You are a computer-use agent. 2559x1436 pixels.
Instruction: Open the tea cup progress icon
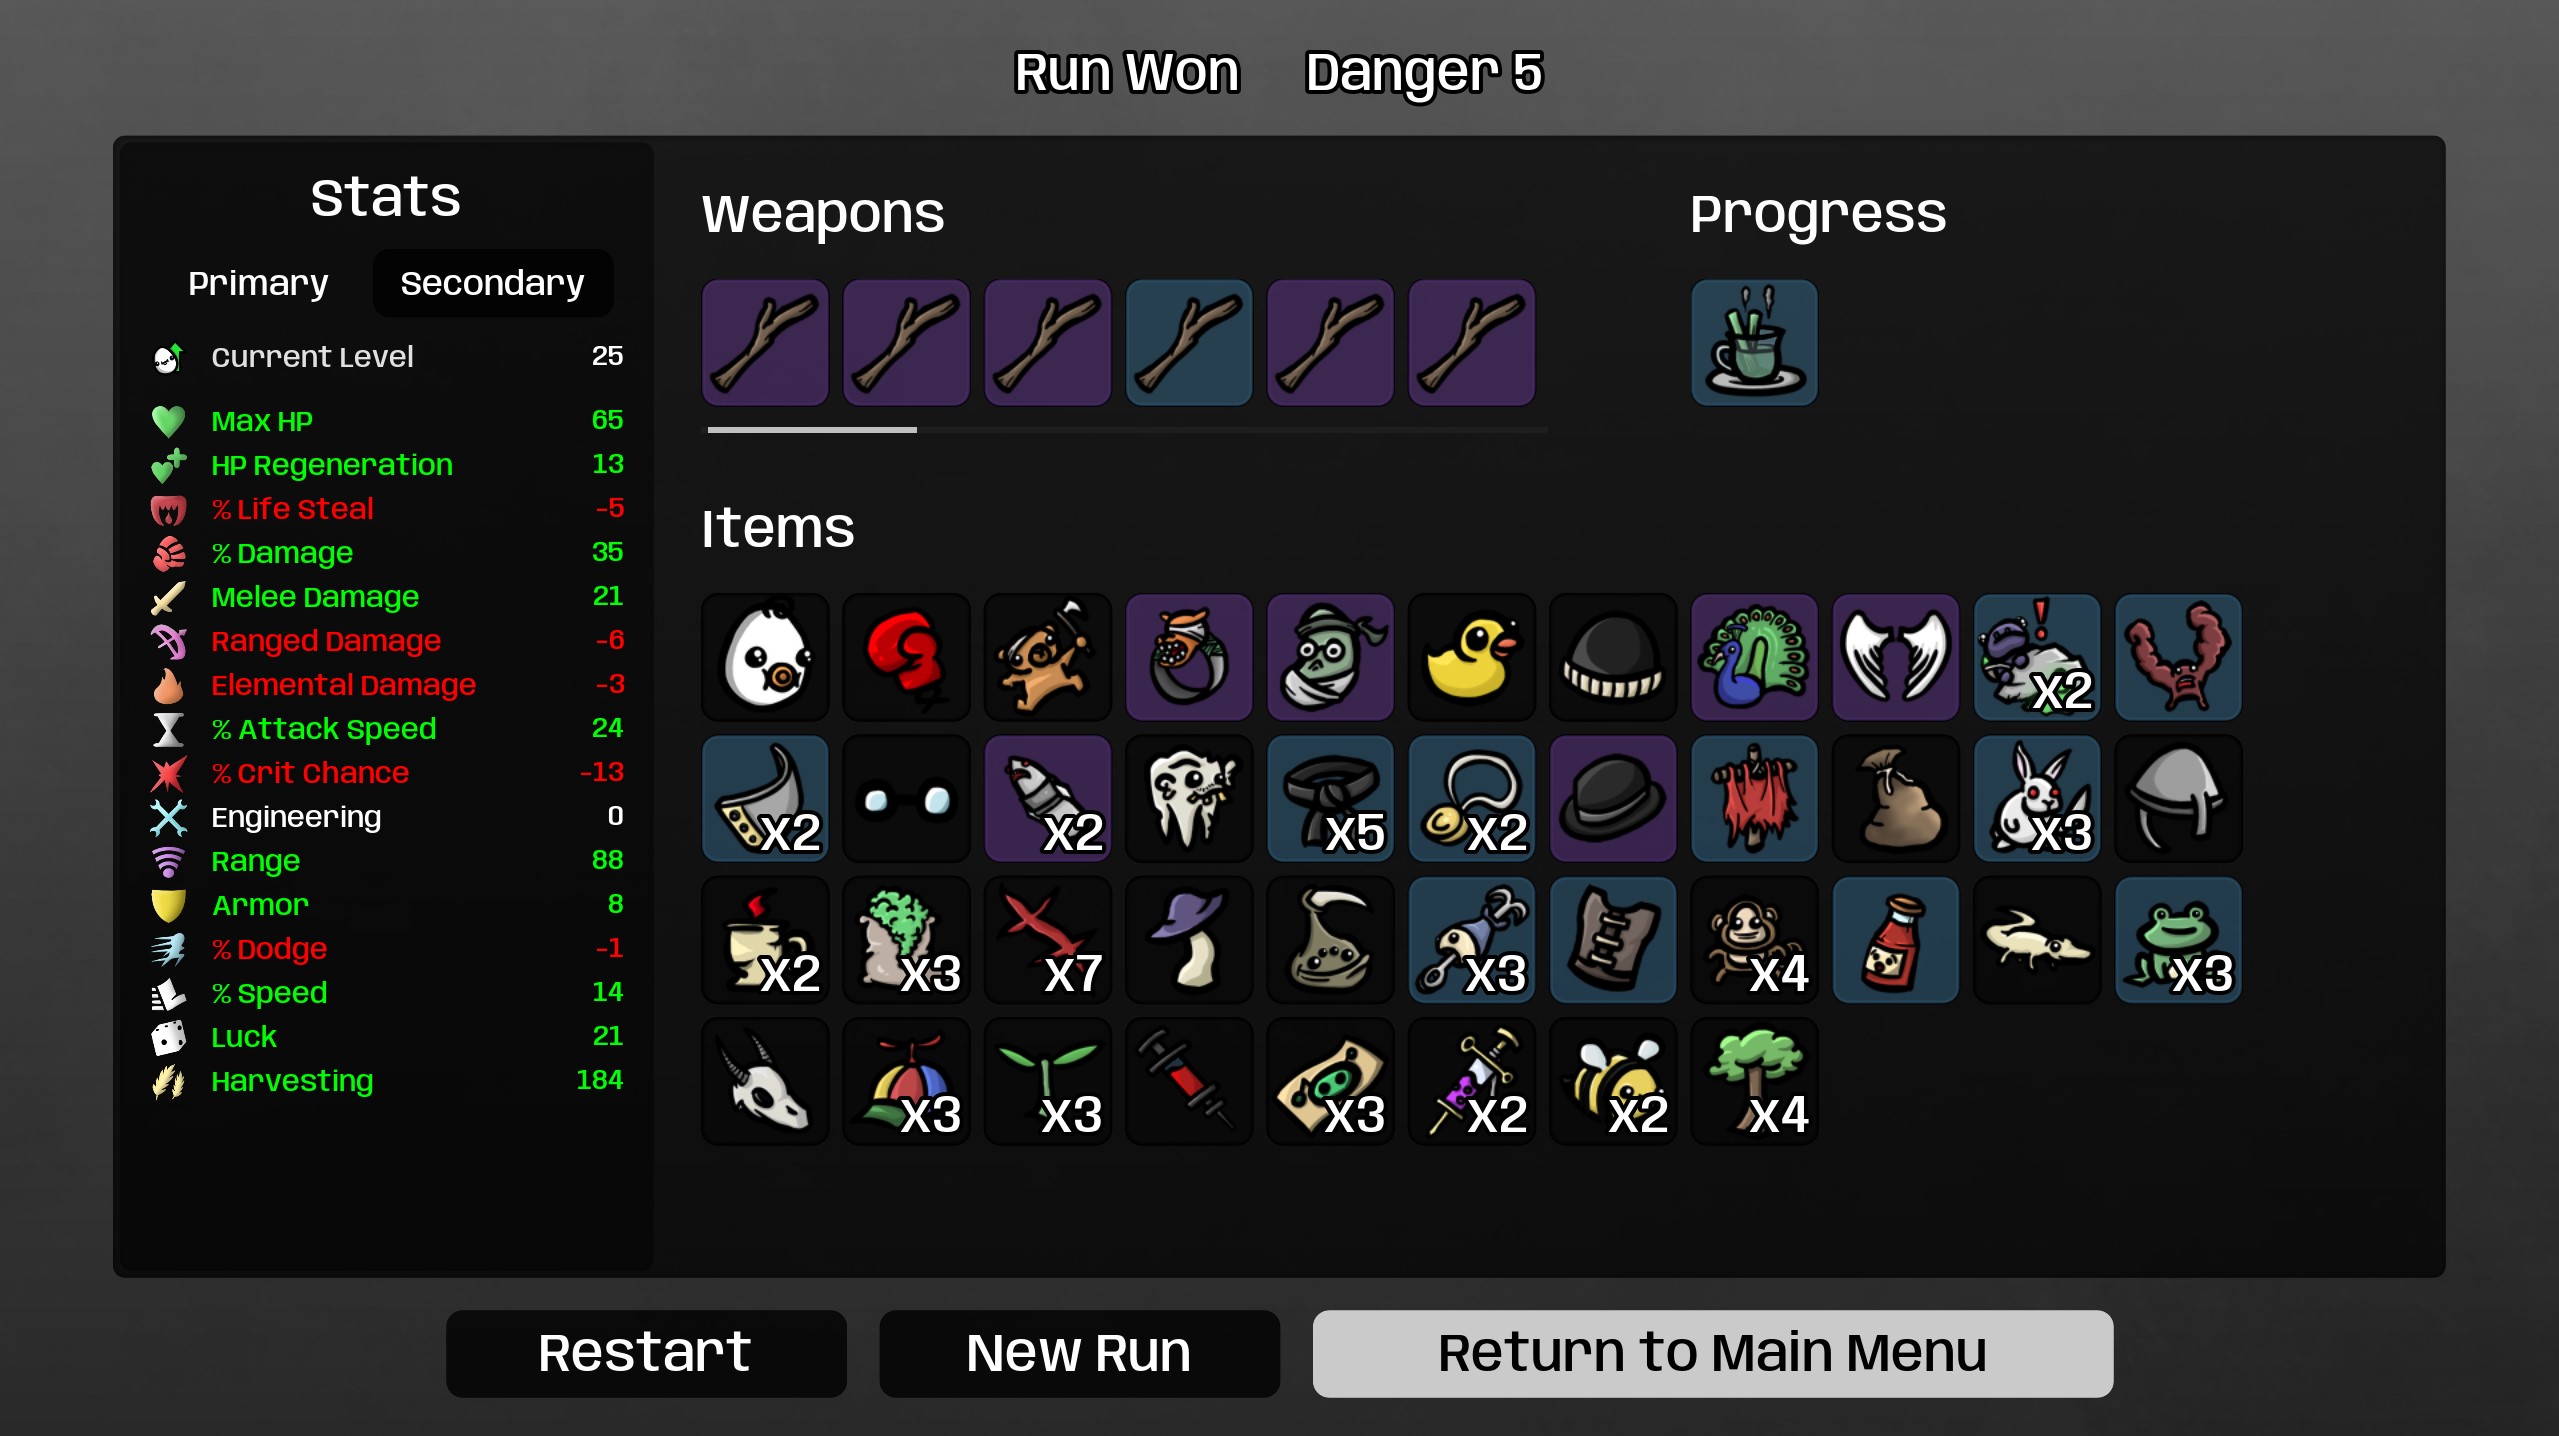point(1754,343)
